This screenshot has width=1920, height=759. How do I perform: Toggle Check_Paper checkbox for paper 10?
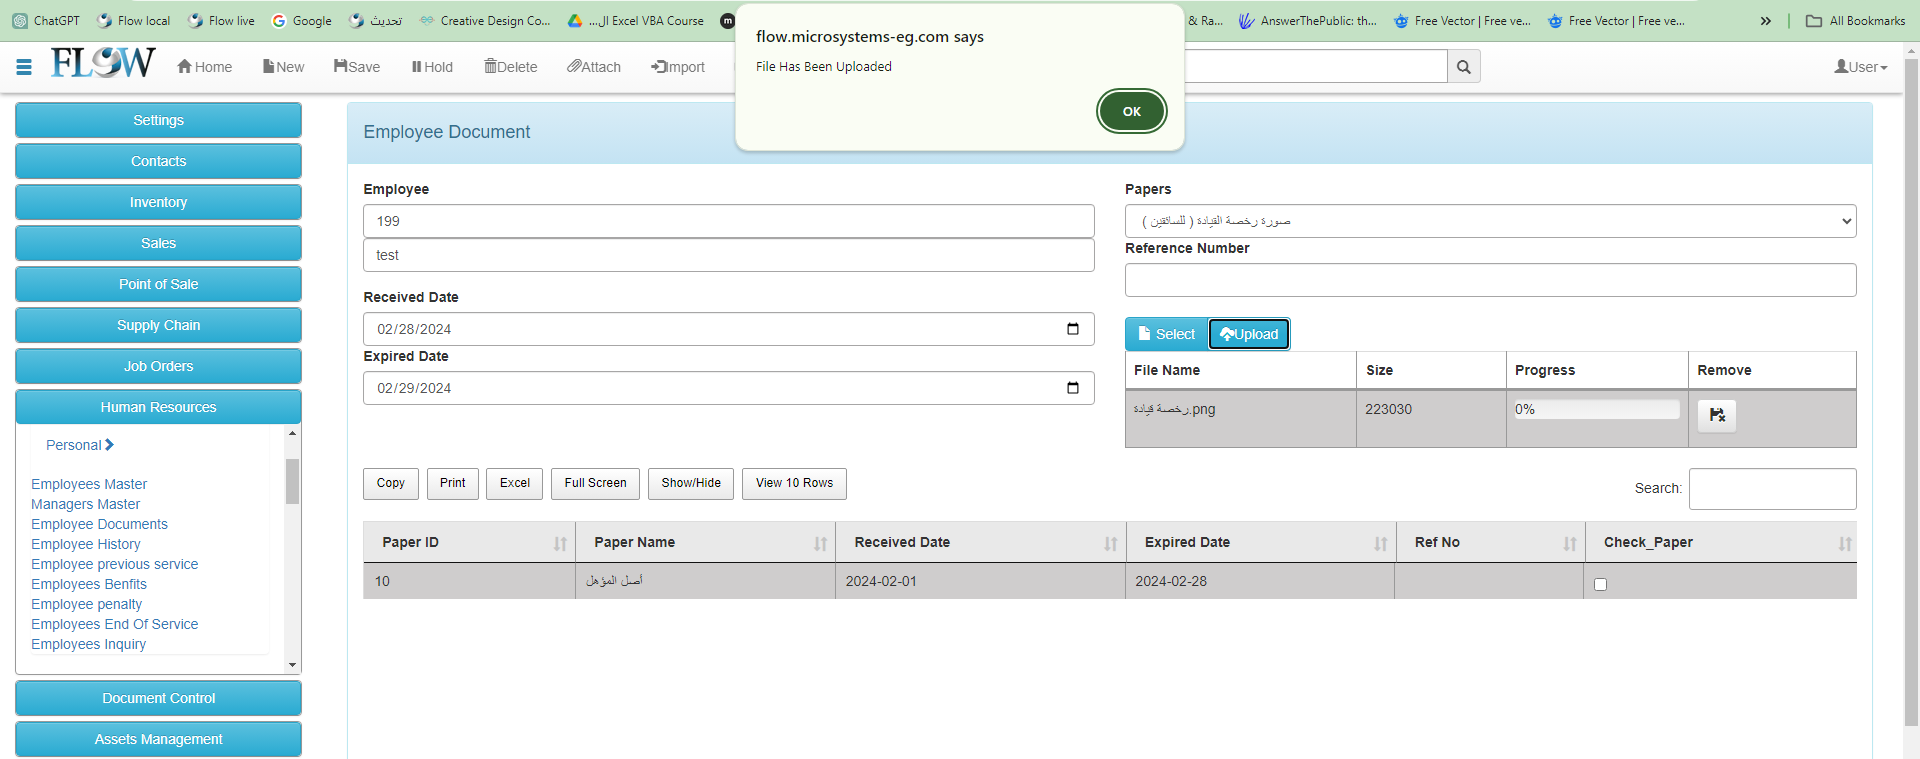click(1600, 584)
